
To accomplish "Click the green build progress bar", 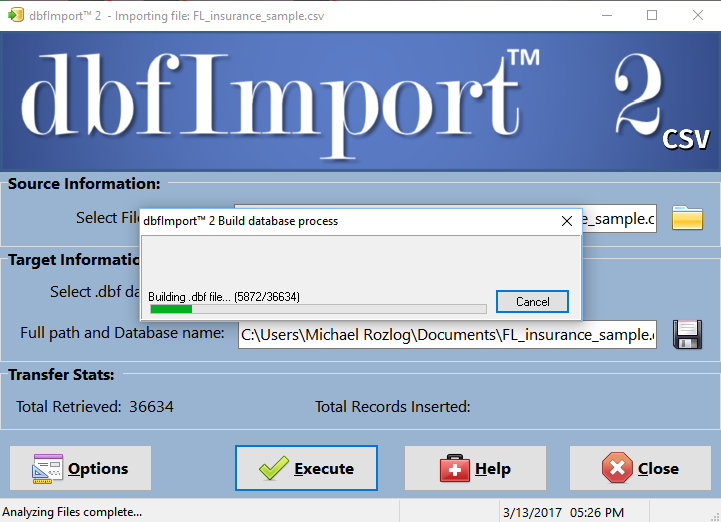I will pos(318,309).
